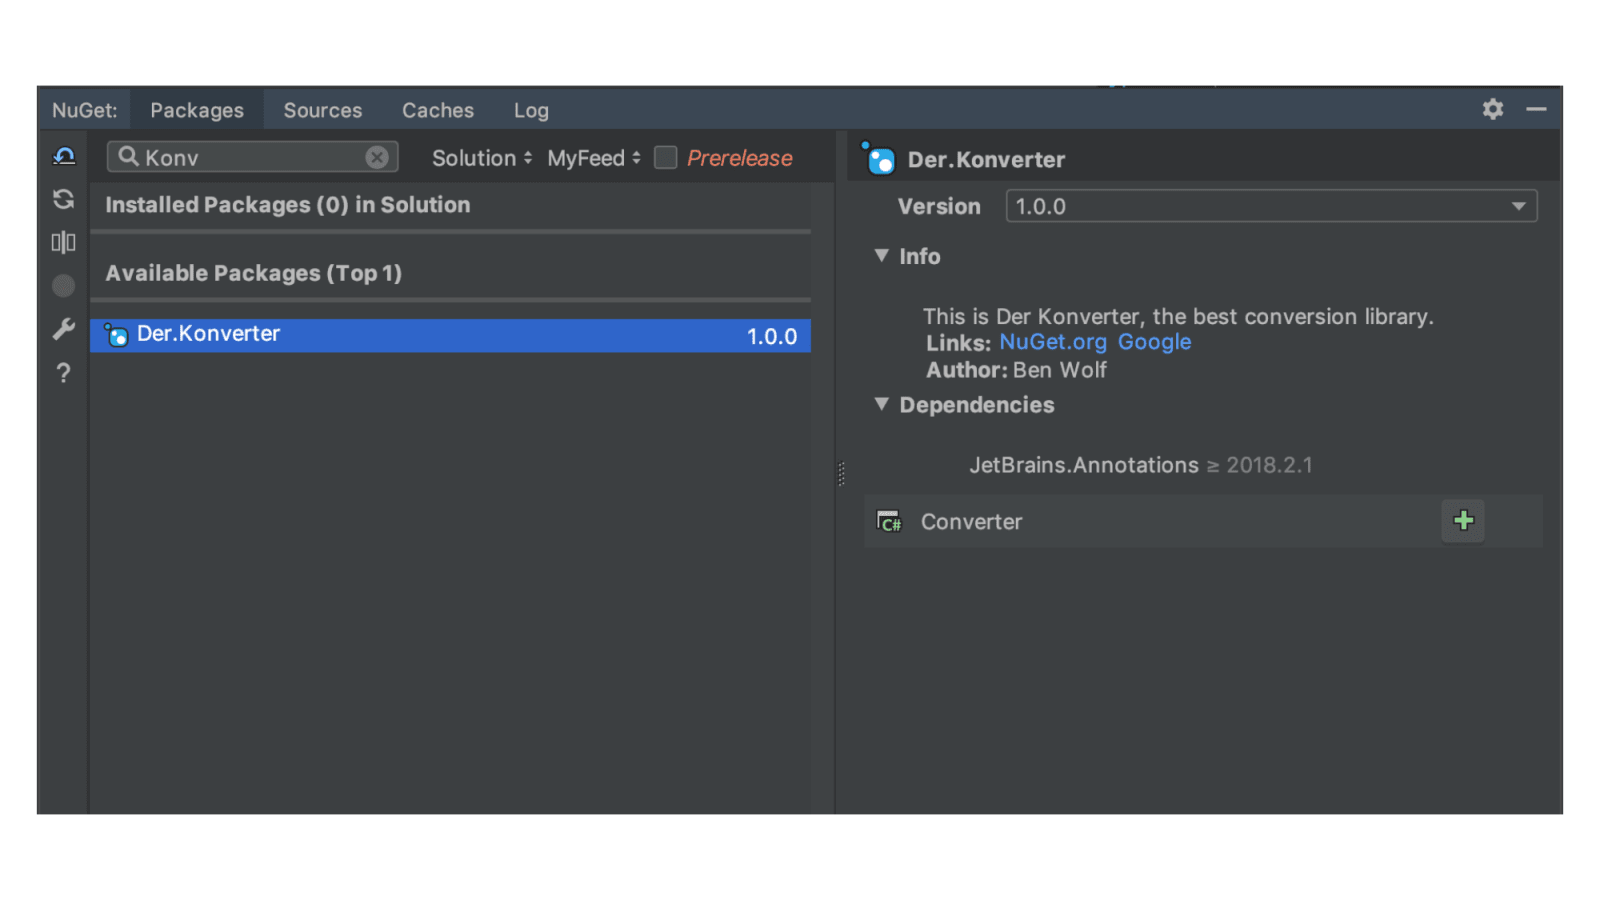
Task: Open the NuGet.org link
Action: point(1053,342)
